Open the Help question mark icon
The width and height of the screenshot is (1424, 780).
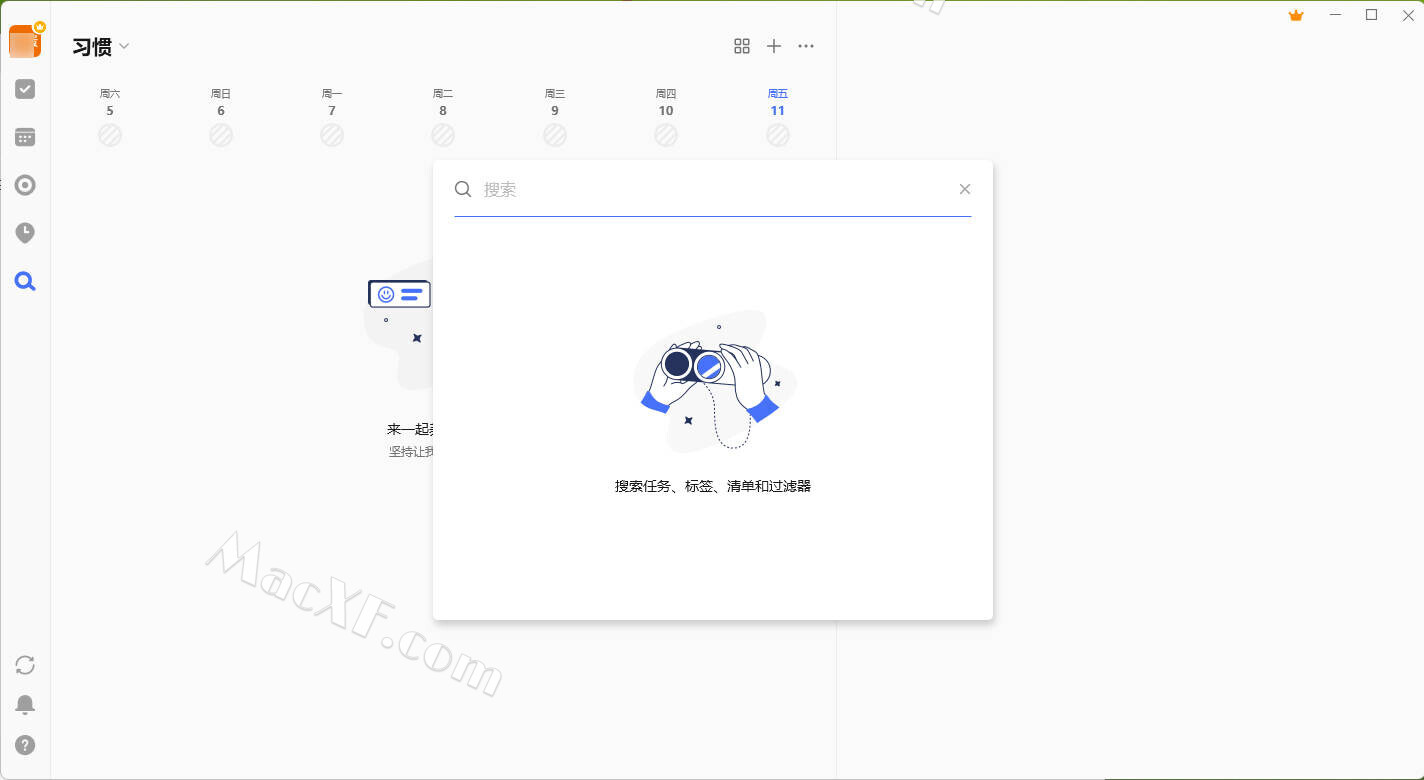(x=25, y=745)
